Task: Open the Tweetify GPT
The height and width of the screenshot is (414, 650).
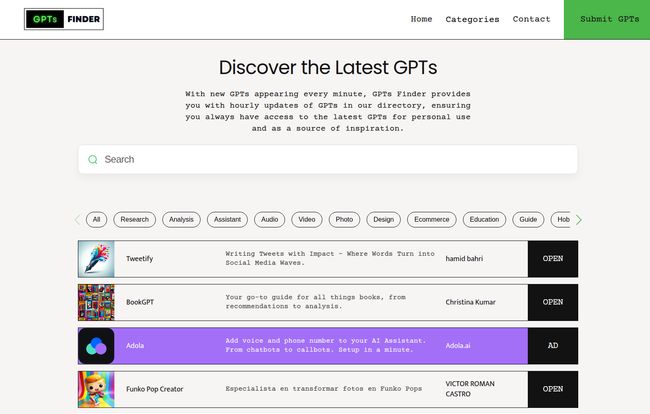Action: 553,259
